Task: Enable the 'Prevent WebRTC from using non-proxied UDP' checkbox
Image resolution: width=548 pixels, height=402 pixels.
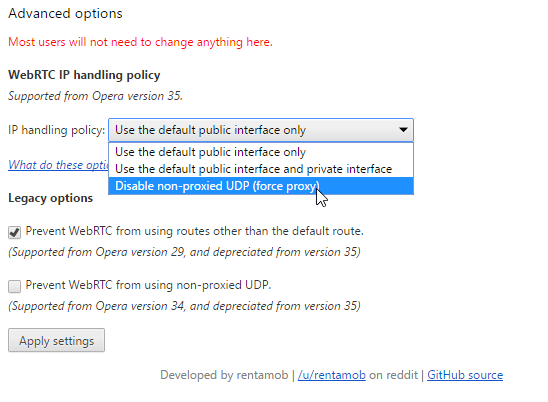Action: pyautogui.click(x=14, y=286)
